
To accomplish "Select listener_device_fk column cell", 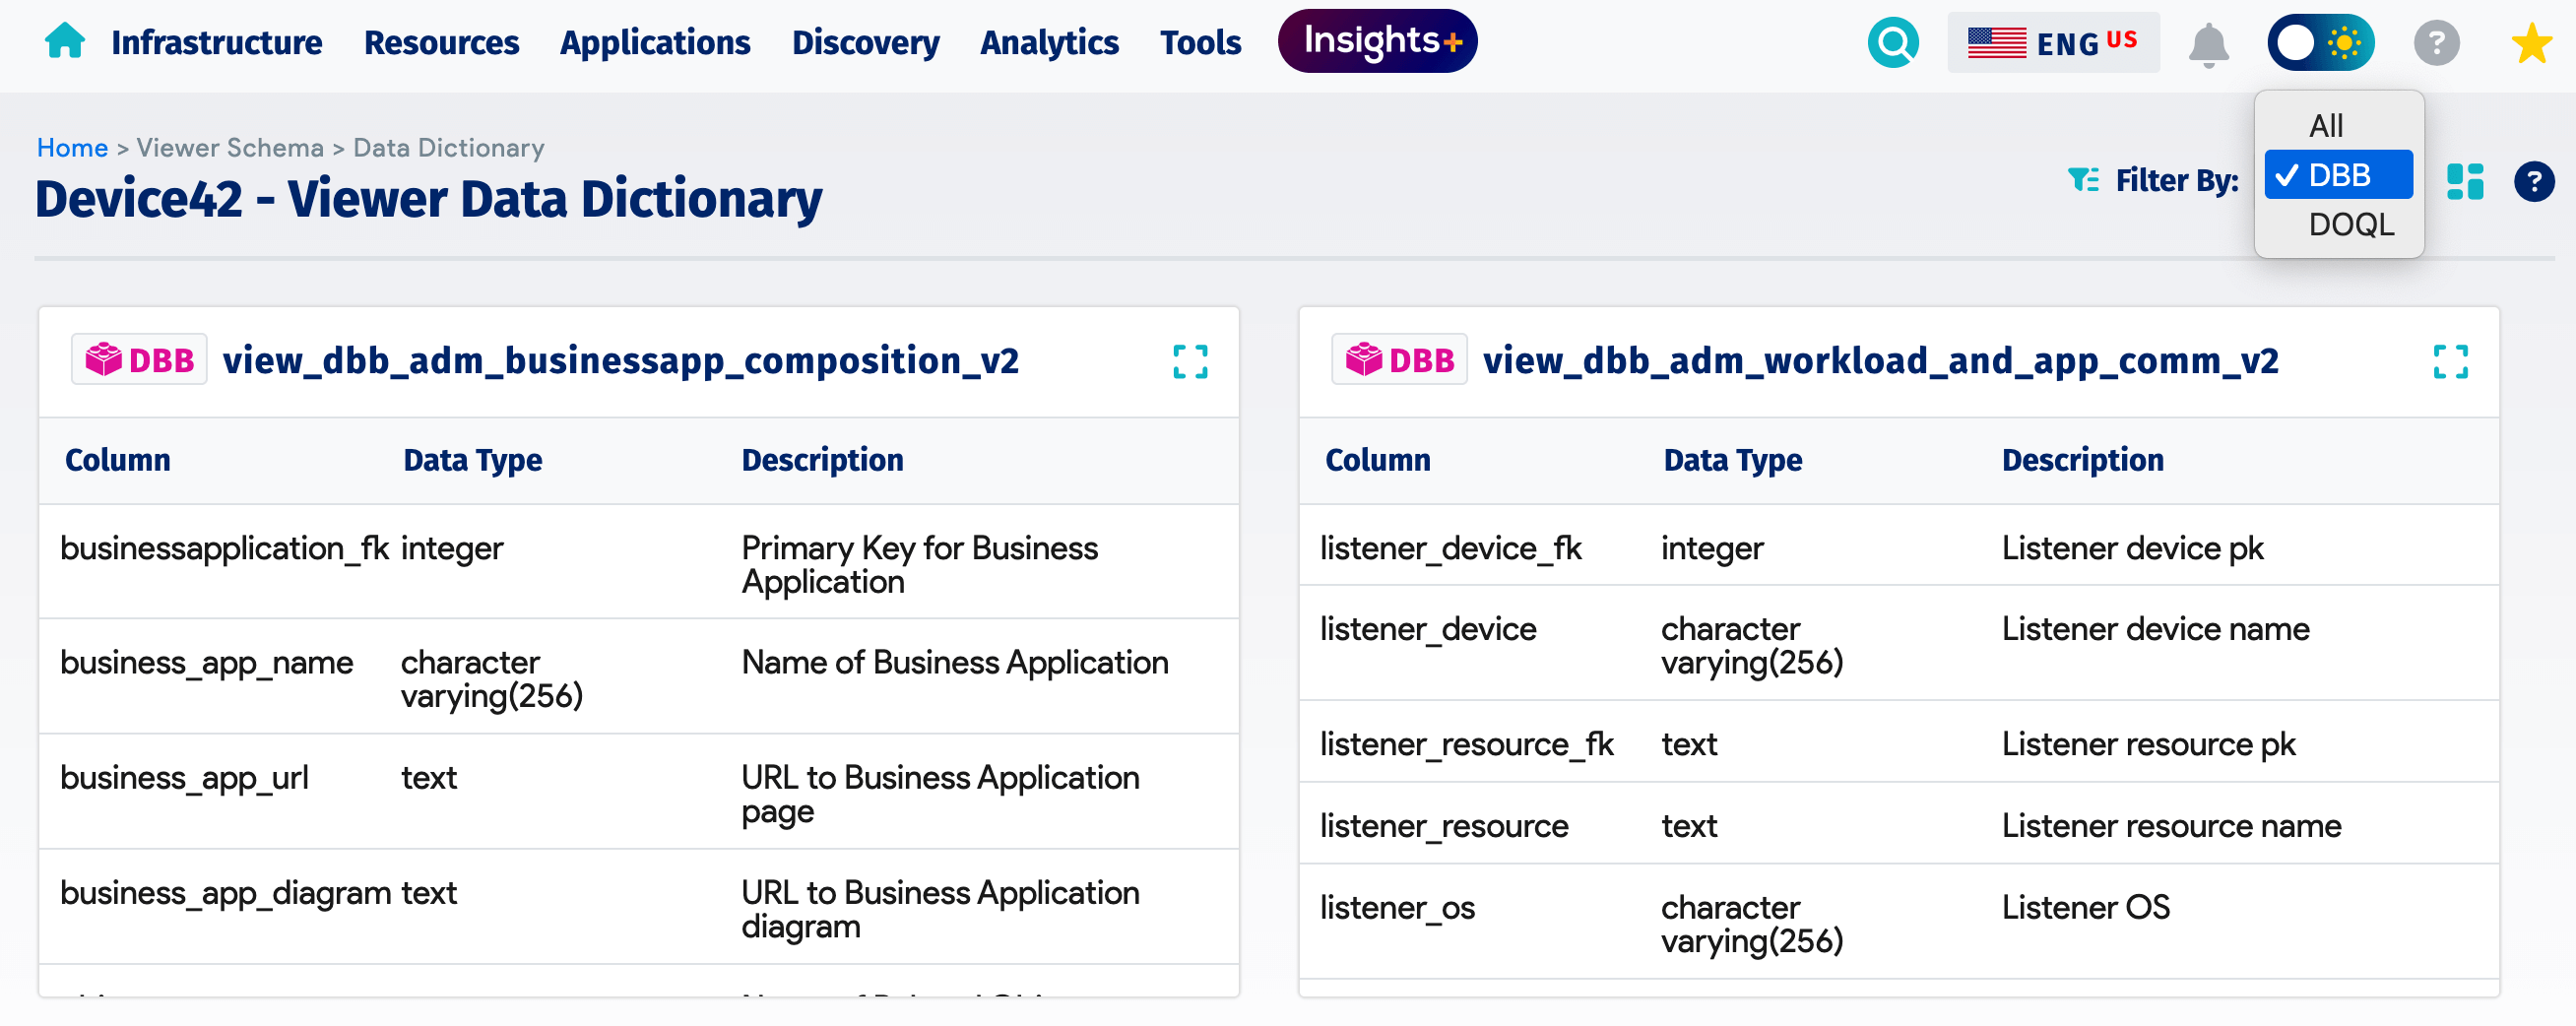I will pyautogui.click(x=1451, y=549).
